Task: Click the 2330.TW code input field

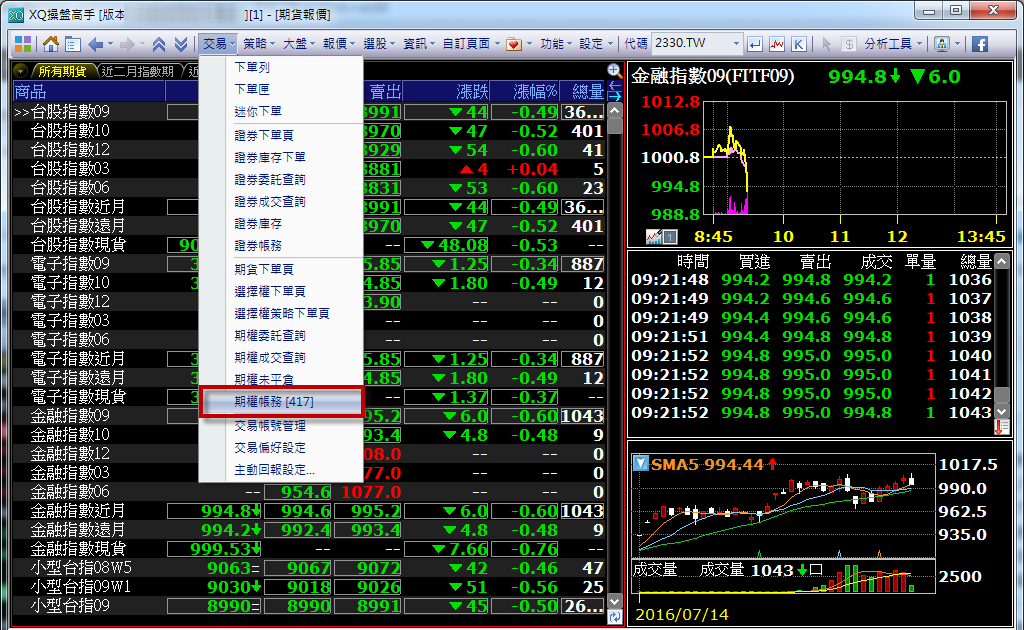Action: click(x=690, y=44)
